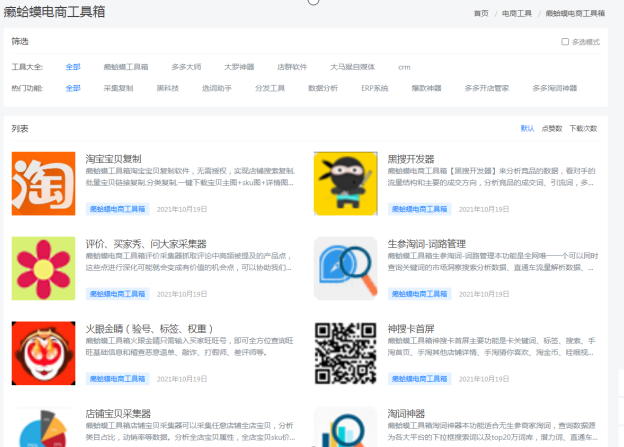Open the 火眼金睛（验号、标签、权重）title
The image size is (624, 447).
click(x=150, y=328)
